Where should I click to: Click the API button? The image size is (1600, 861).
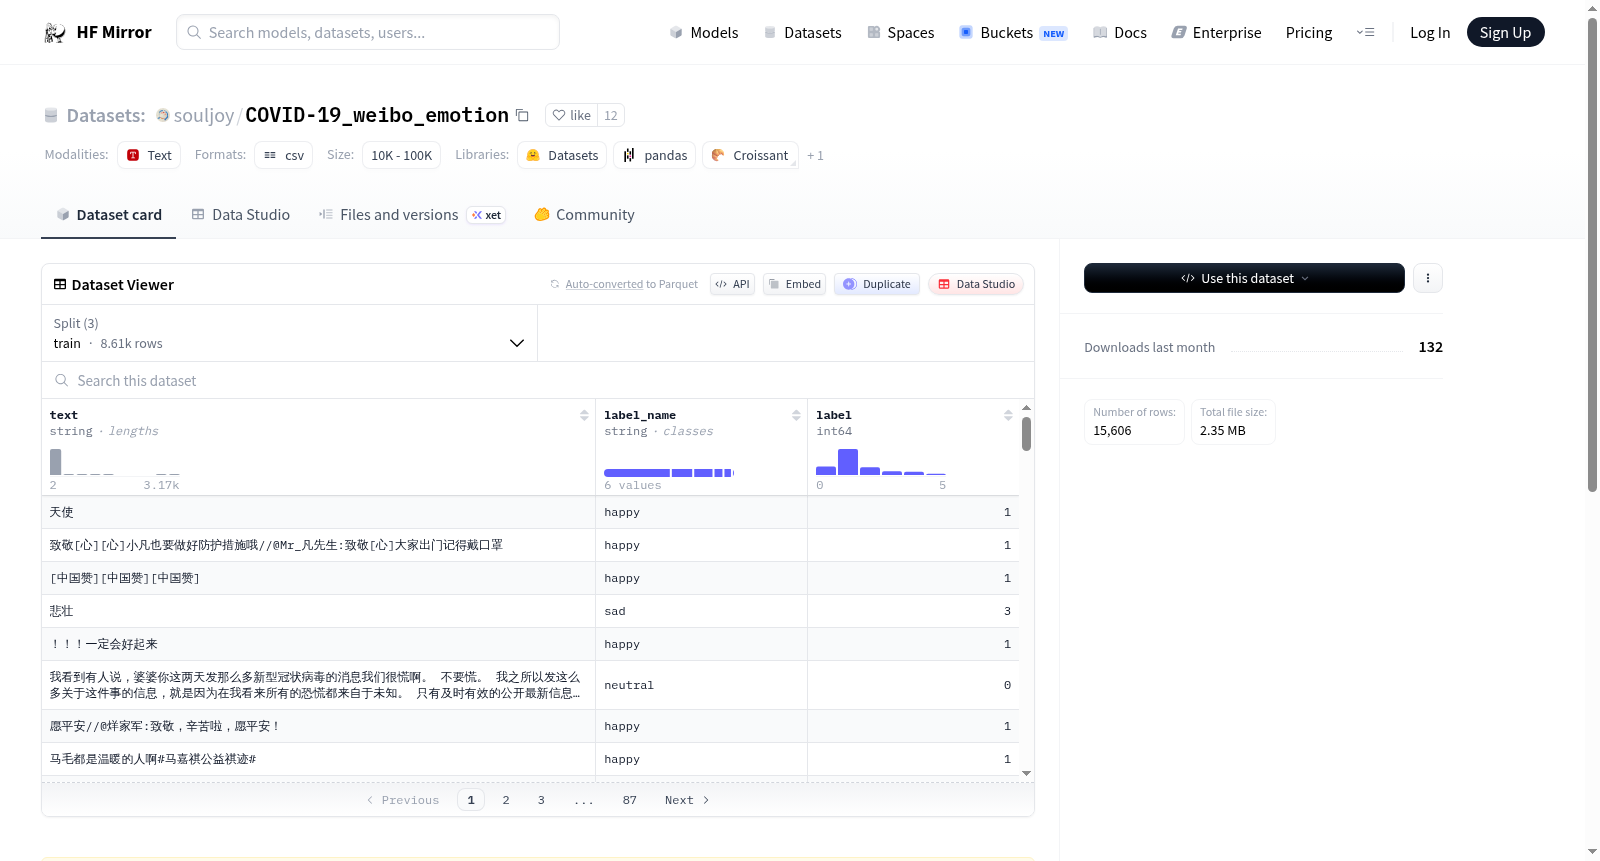[x=732, y=284]
